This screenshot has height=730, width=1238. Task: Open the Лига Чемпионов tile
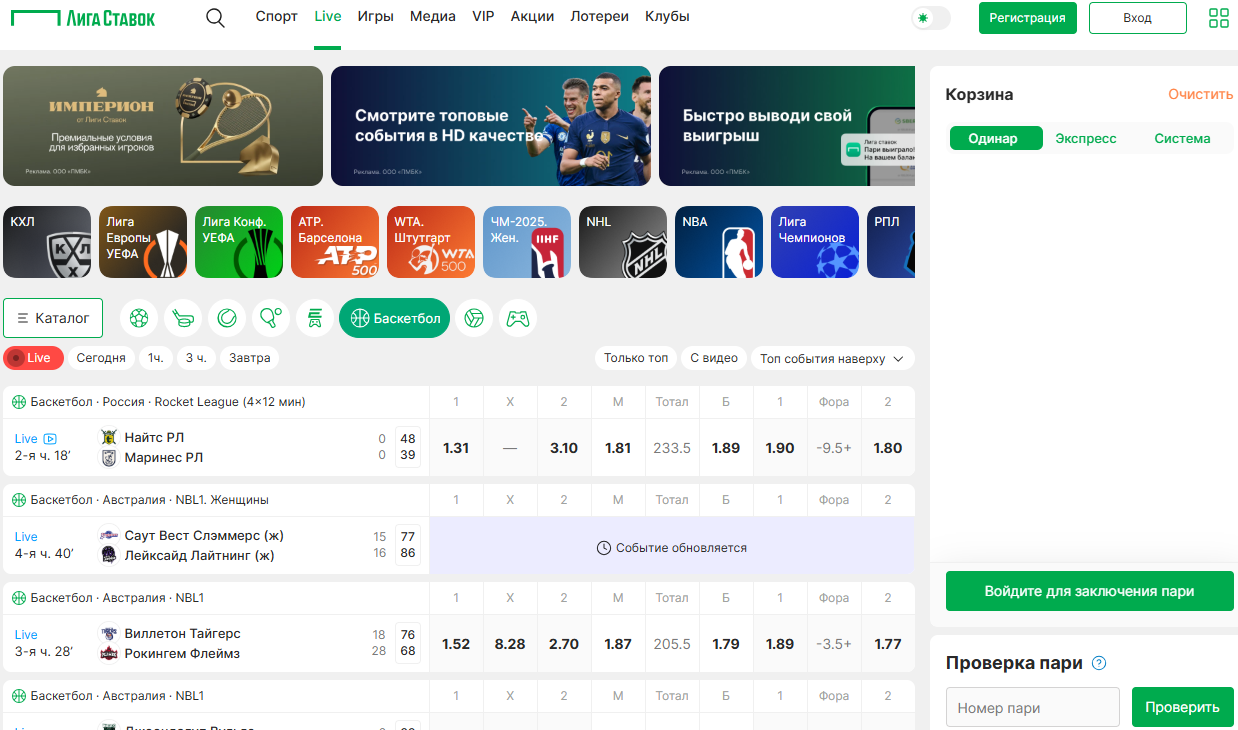[x=815, y=242]
